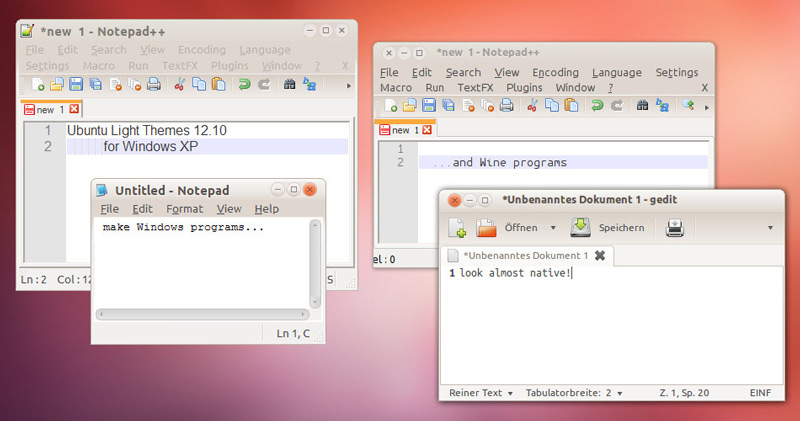Click Close All icon in Notepad++ showing 'and Wine programs'

487,106
